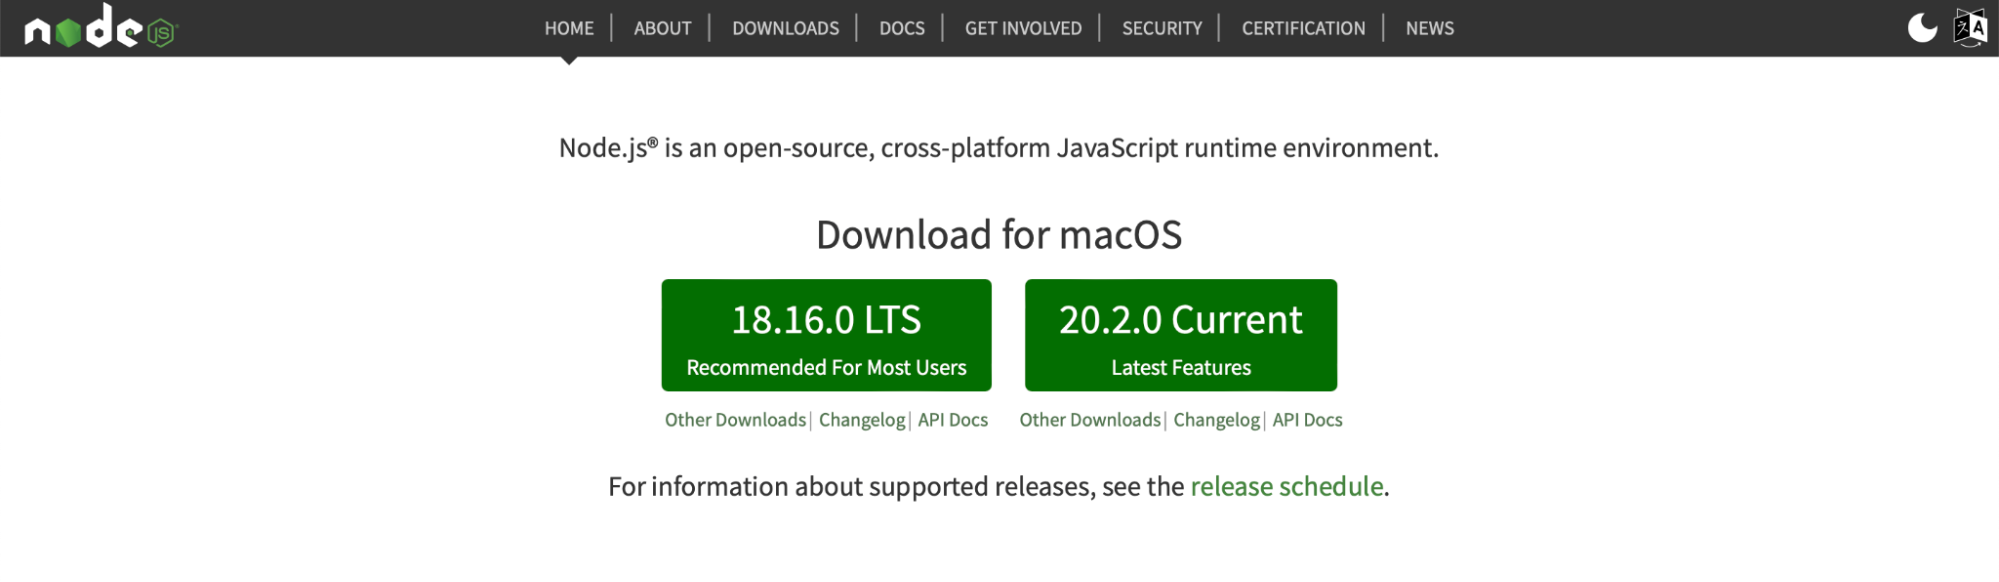Open the DOCS menu item
This screenshot has height=582, width=1999.
coord(901,28)
